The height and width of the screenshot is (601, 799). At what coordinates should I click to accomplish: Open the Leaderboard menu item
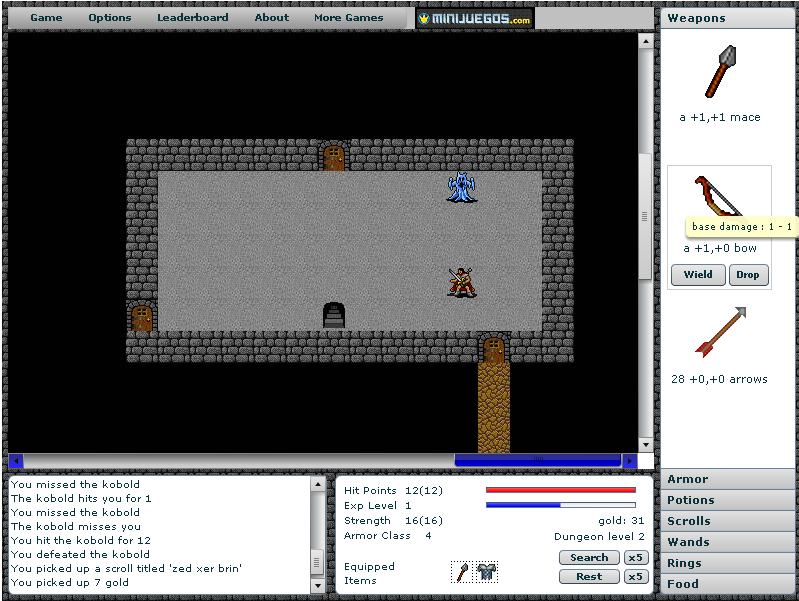click(x=192, y=18)
